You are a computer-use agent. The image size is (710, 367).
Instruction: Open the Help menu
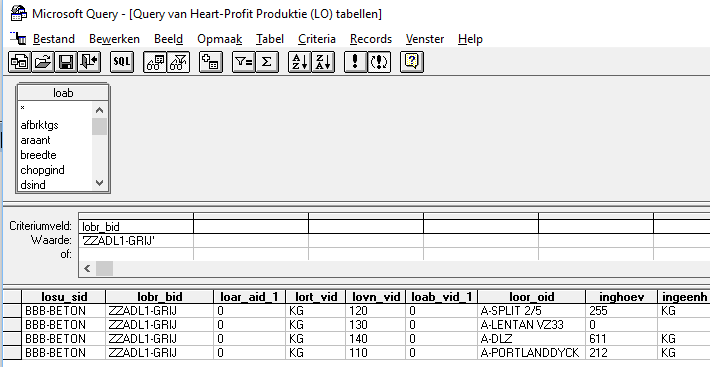click(x=470, y=39)
